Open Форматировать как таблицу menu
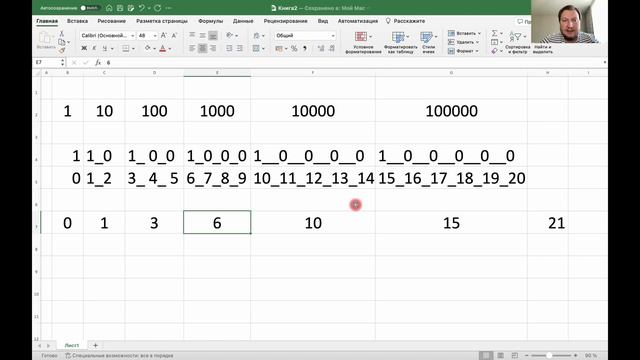This screenshot has height=360, width=640. click(400, 42)
